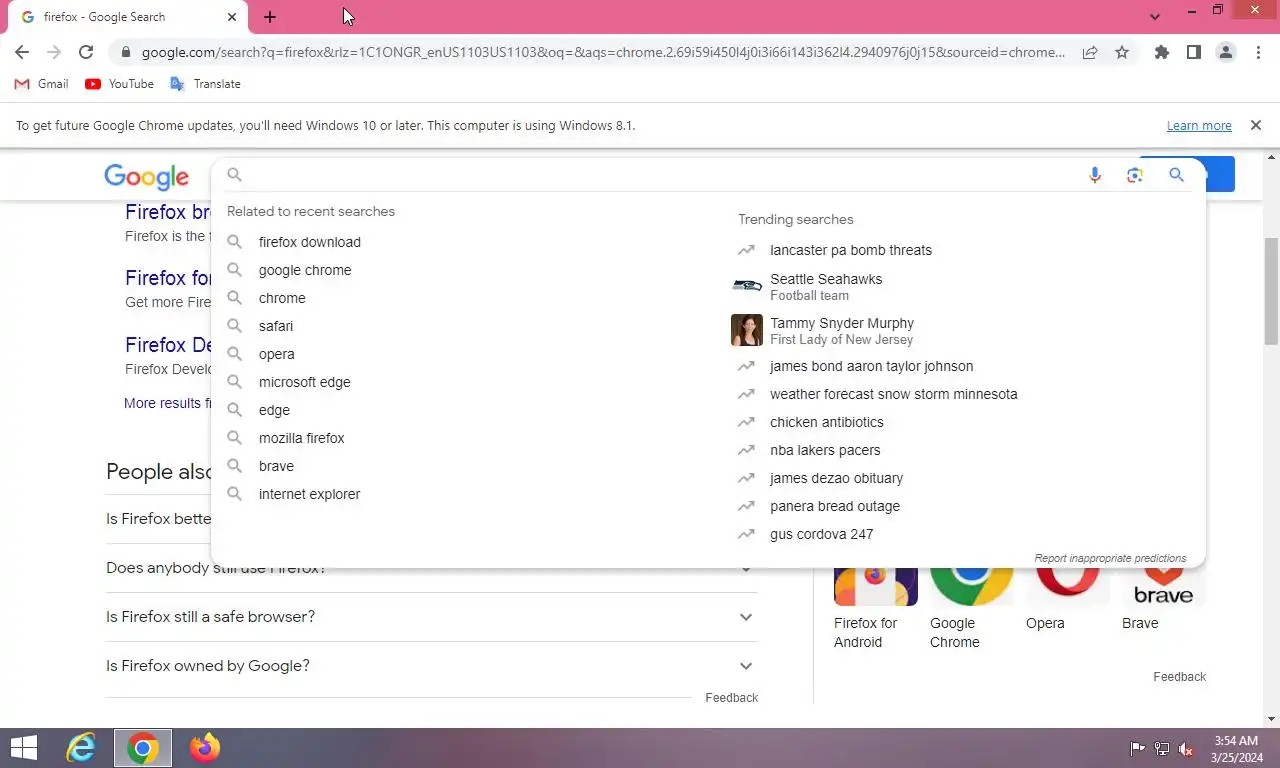Viewport: 1280px width, 768px height.
Task: Bookmark this page with the star icon
Action: [1122, 52]
